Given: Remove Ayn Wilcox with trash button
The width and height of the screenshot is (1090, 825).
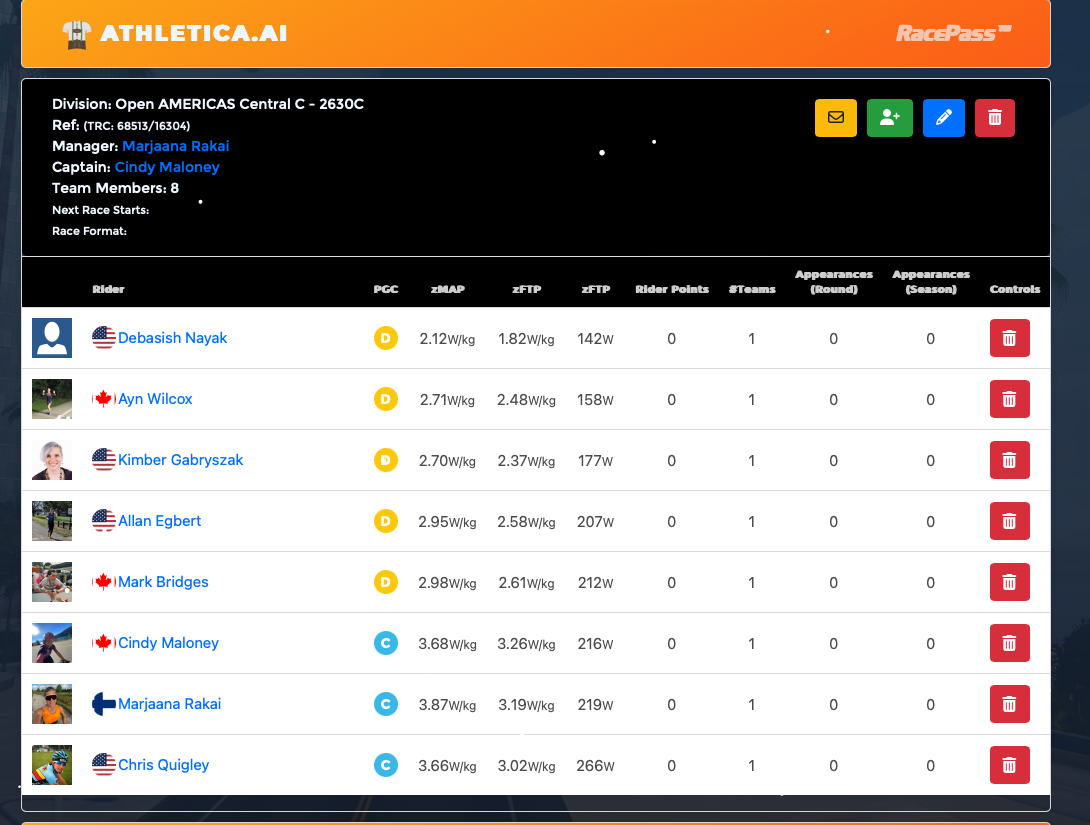Looking at the screenshot, I should 1009,399.
